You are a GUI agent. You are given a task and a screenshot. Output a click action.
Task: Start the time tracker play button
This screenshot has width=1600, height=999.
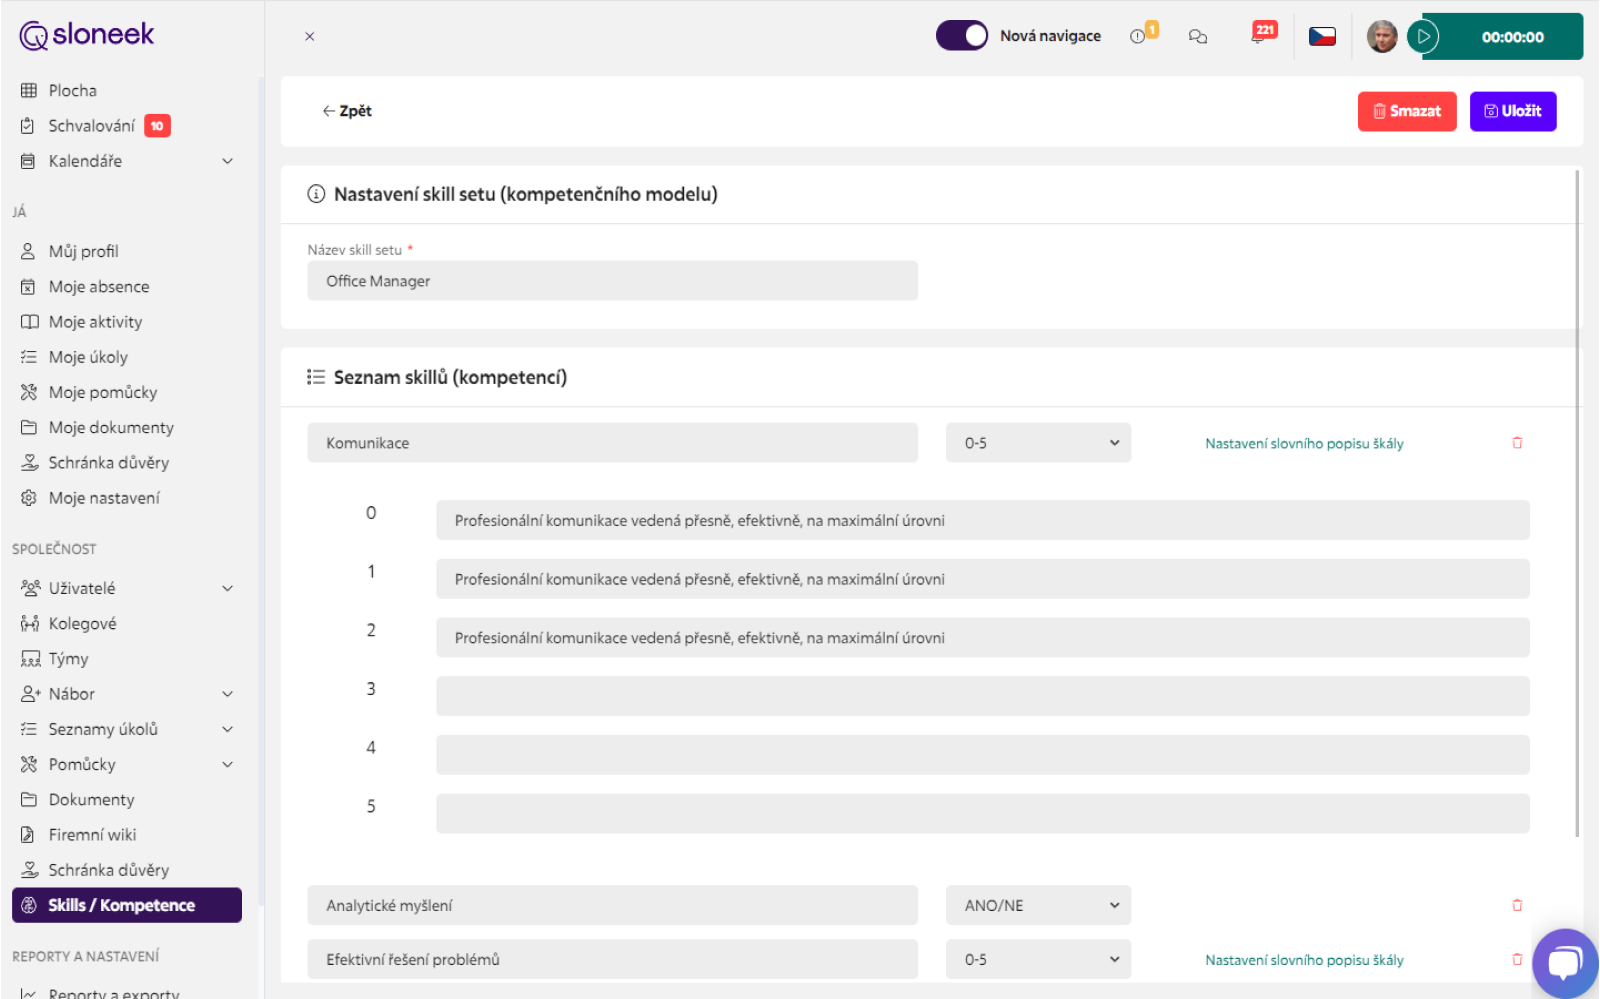1422,37
